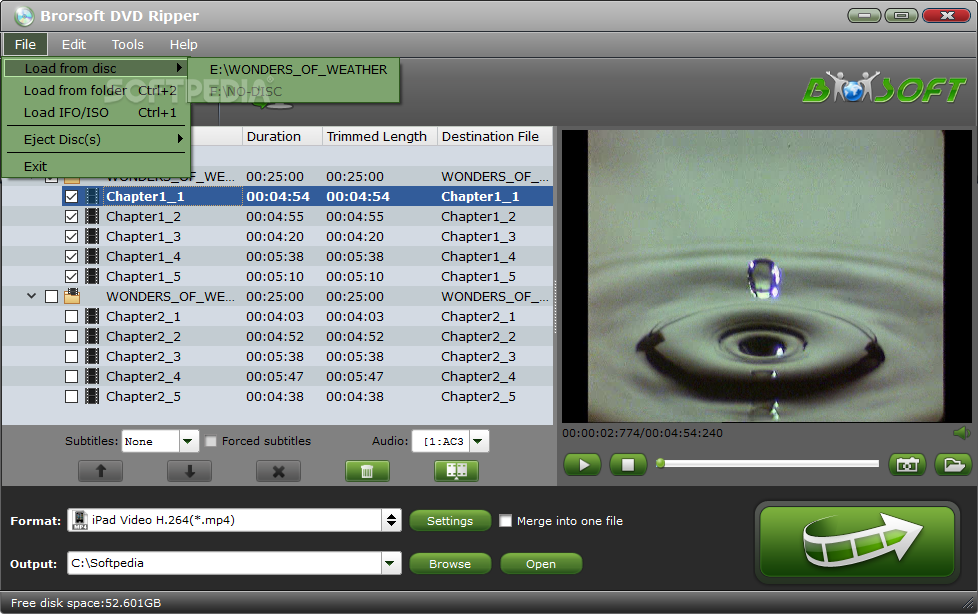Click the green volume speaker icon
This screenshot has height=614, width=978.
pos(962,432)
